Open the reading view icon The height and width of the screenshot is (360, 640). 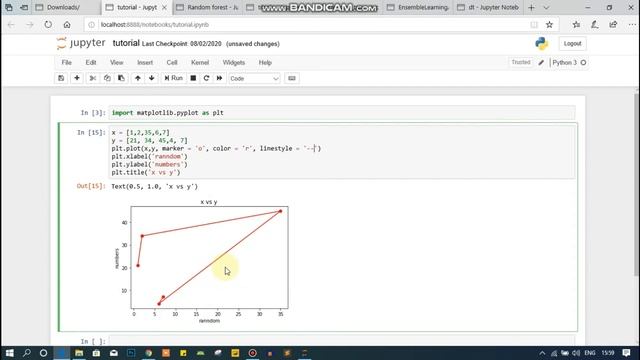(534, 24)
